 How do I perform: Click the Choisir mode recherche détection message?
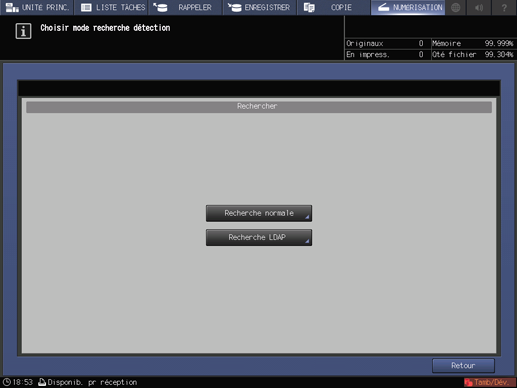105,28
